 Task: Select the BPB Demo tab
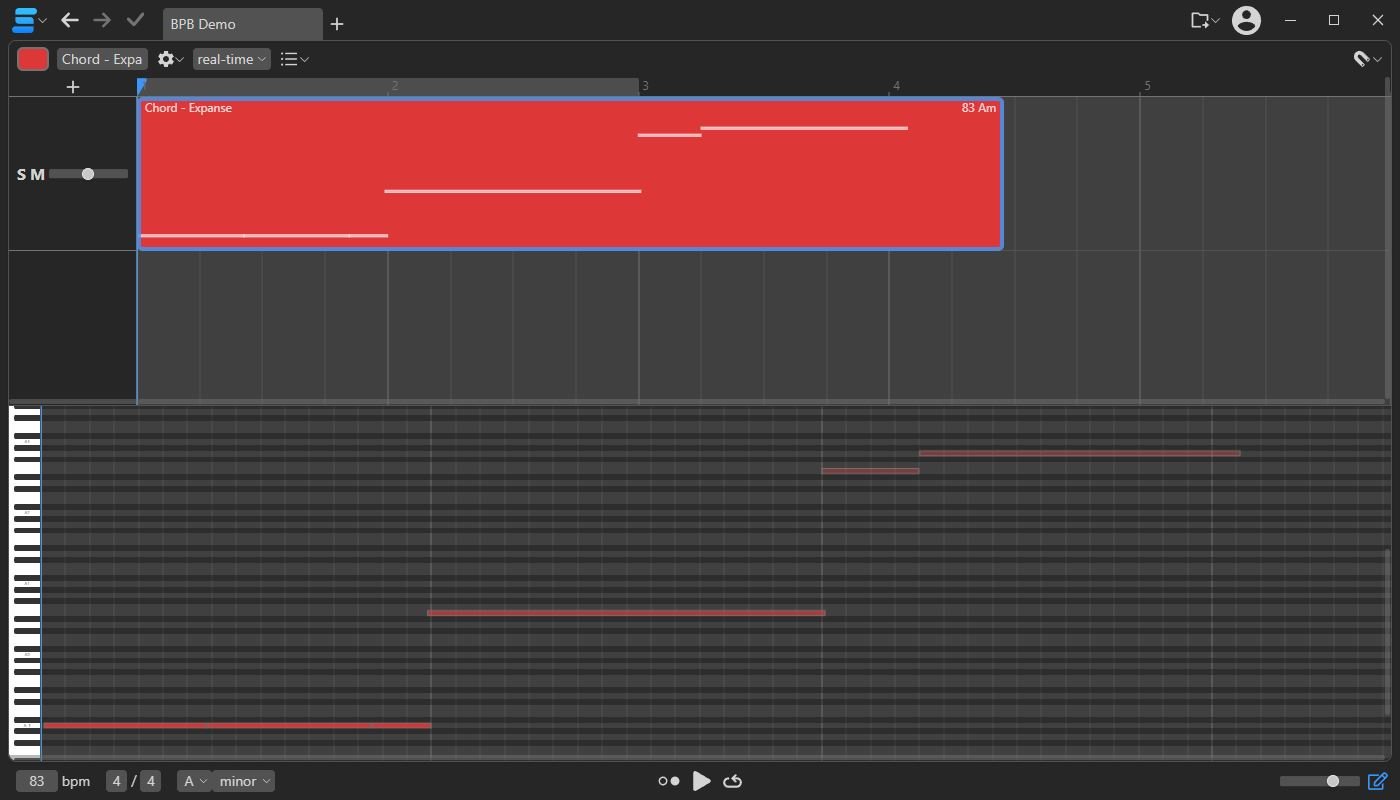242,24
